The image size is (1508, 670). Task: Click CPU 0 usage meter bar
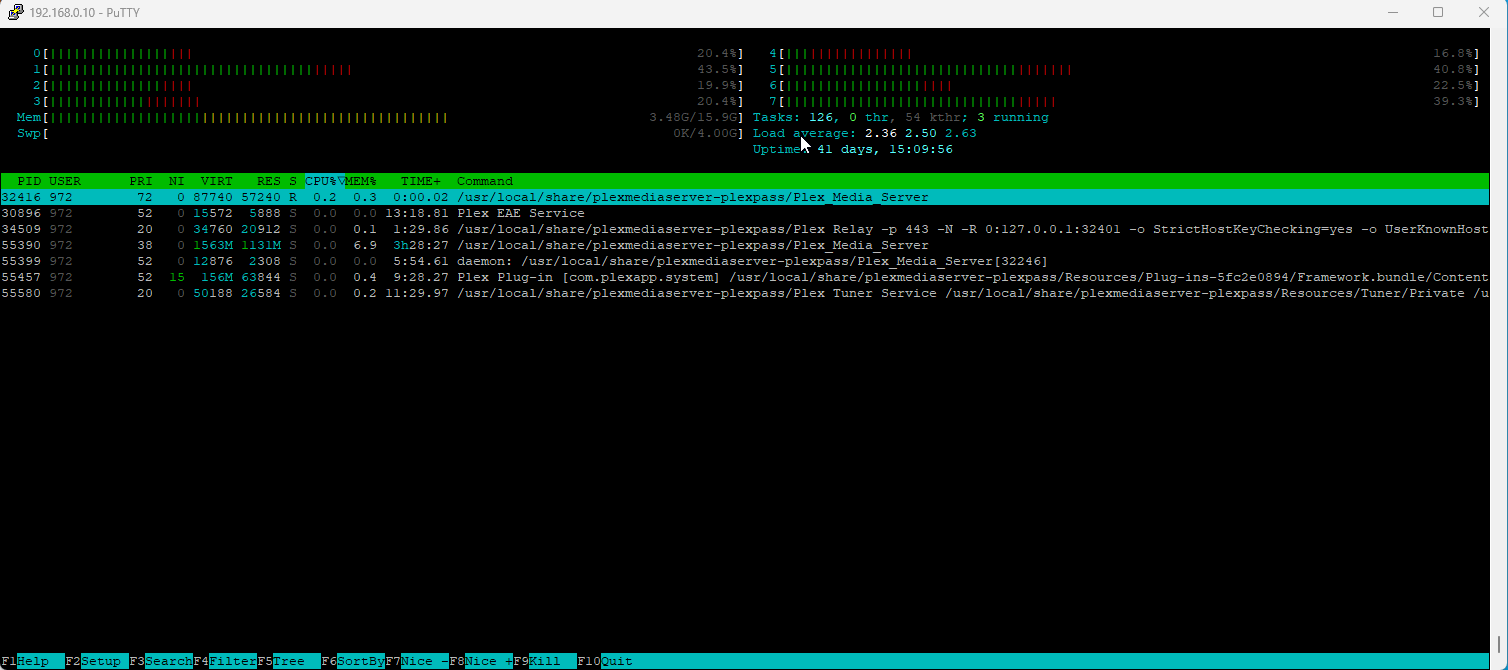[389, 53]
